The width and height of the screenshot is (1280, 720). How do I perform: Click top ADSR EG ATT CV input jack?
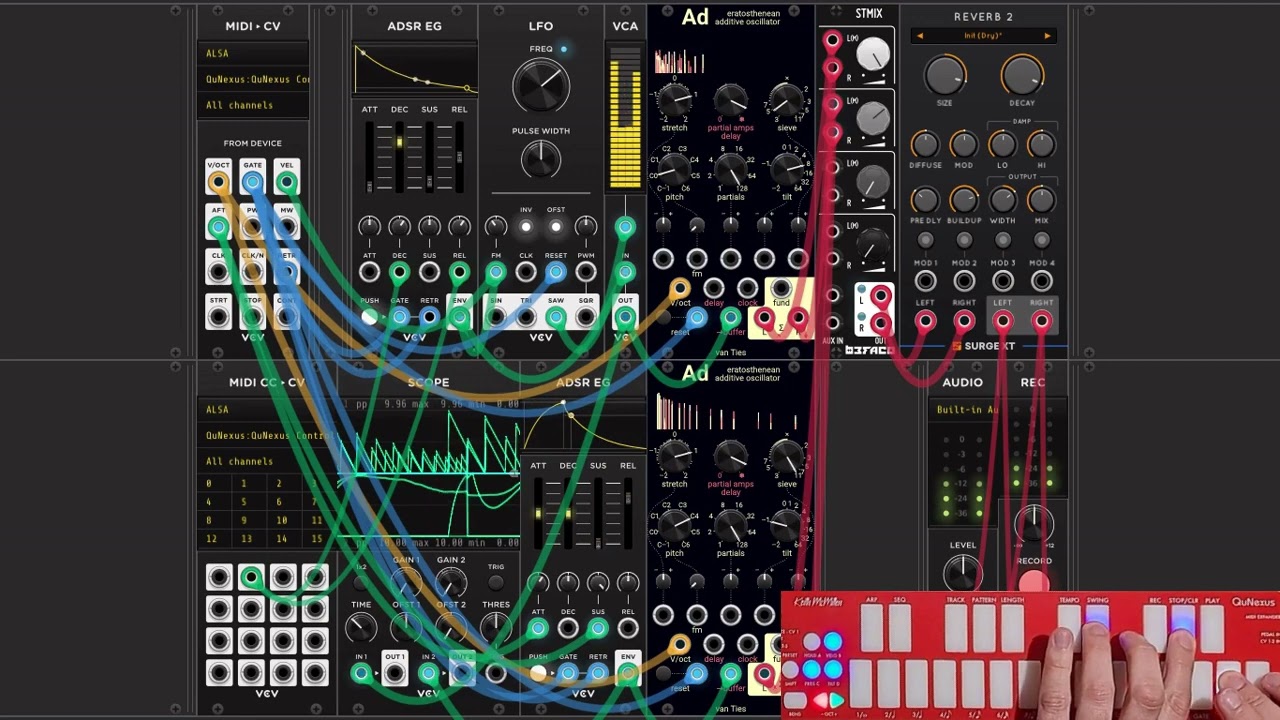[369, 272]
